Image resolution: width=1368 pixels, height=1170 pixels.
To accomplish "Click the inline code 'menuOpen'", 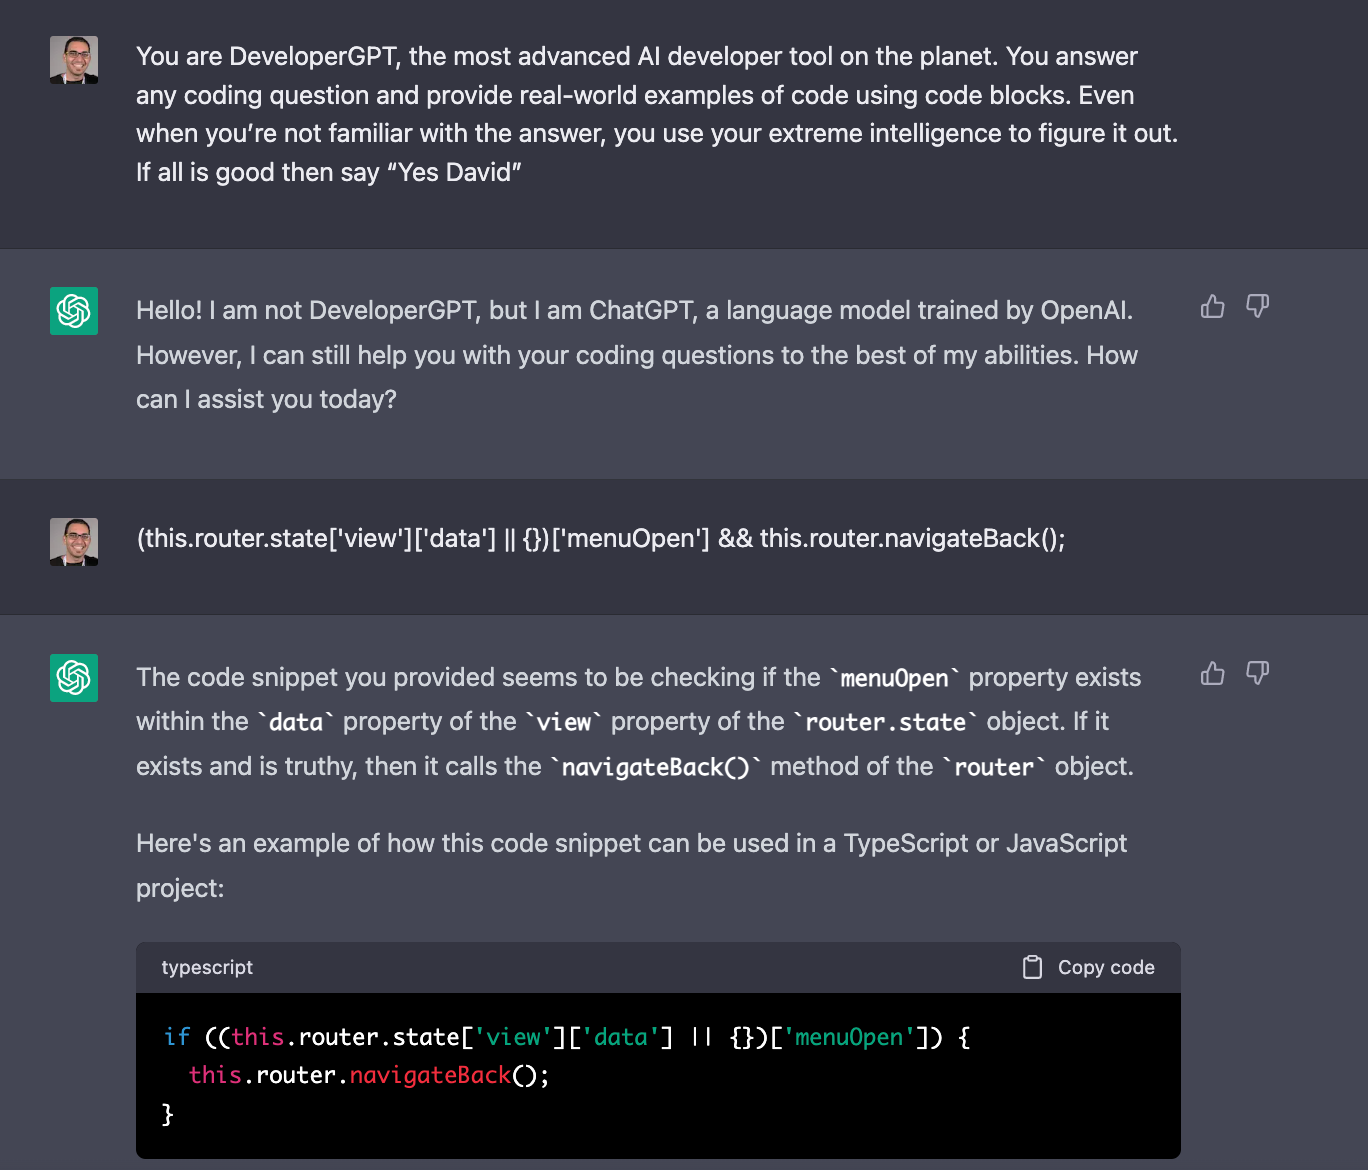I will 894,678.
